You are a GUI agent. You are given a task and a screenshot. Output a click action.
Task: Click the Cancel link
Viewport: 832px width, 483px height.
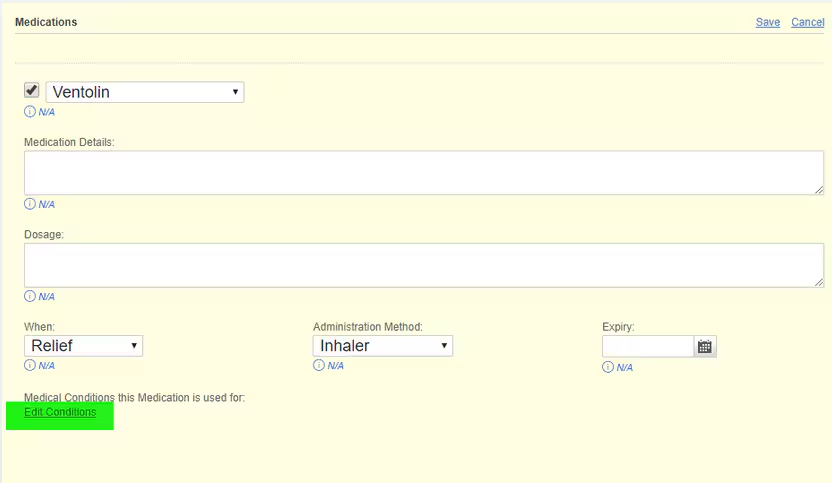(x=808, y=22)
